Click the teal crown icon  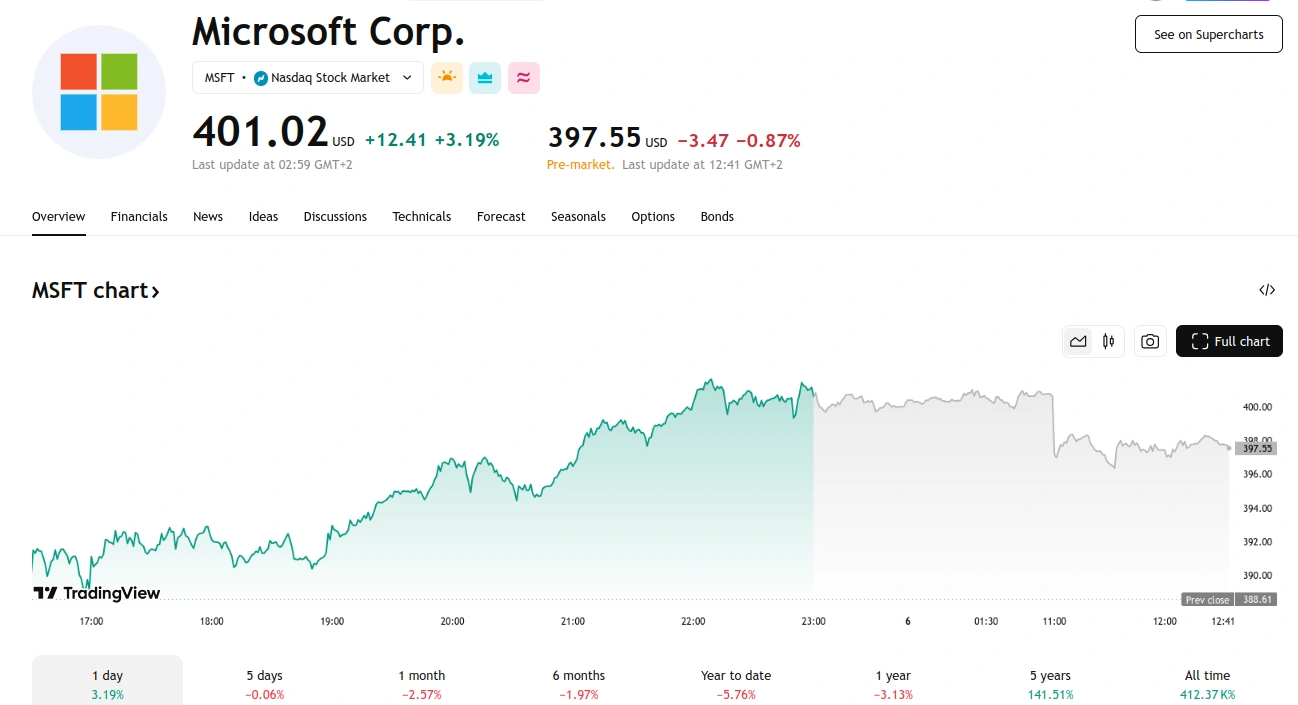click(x=485, y=77)
